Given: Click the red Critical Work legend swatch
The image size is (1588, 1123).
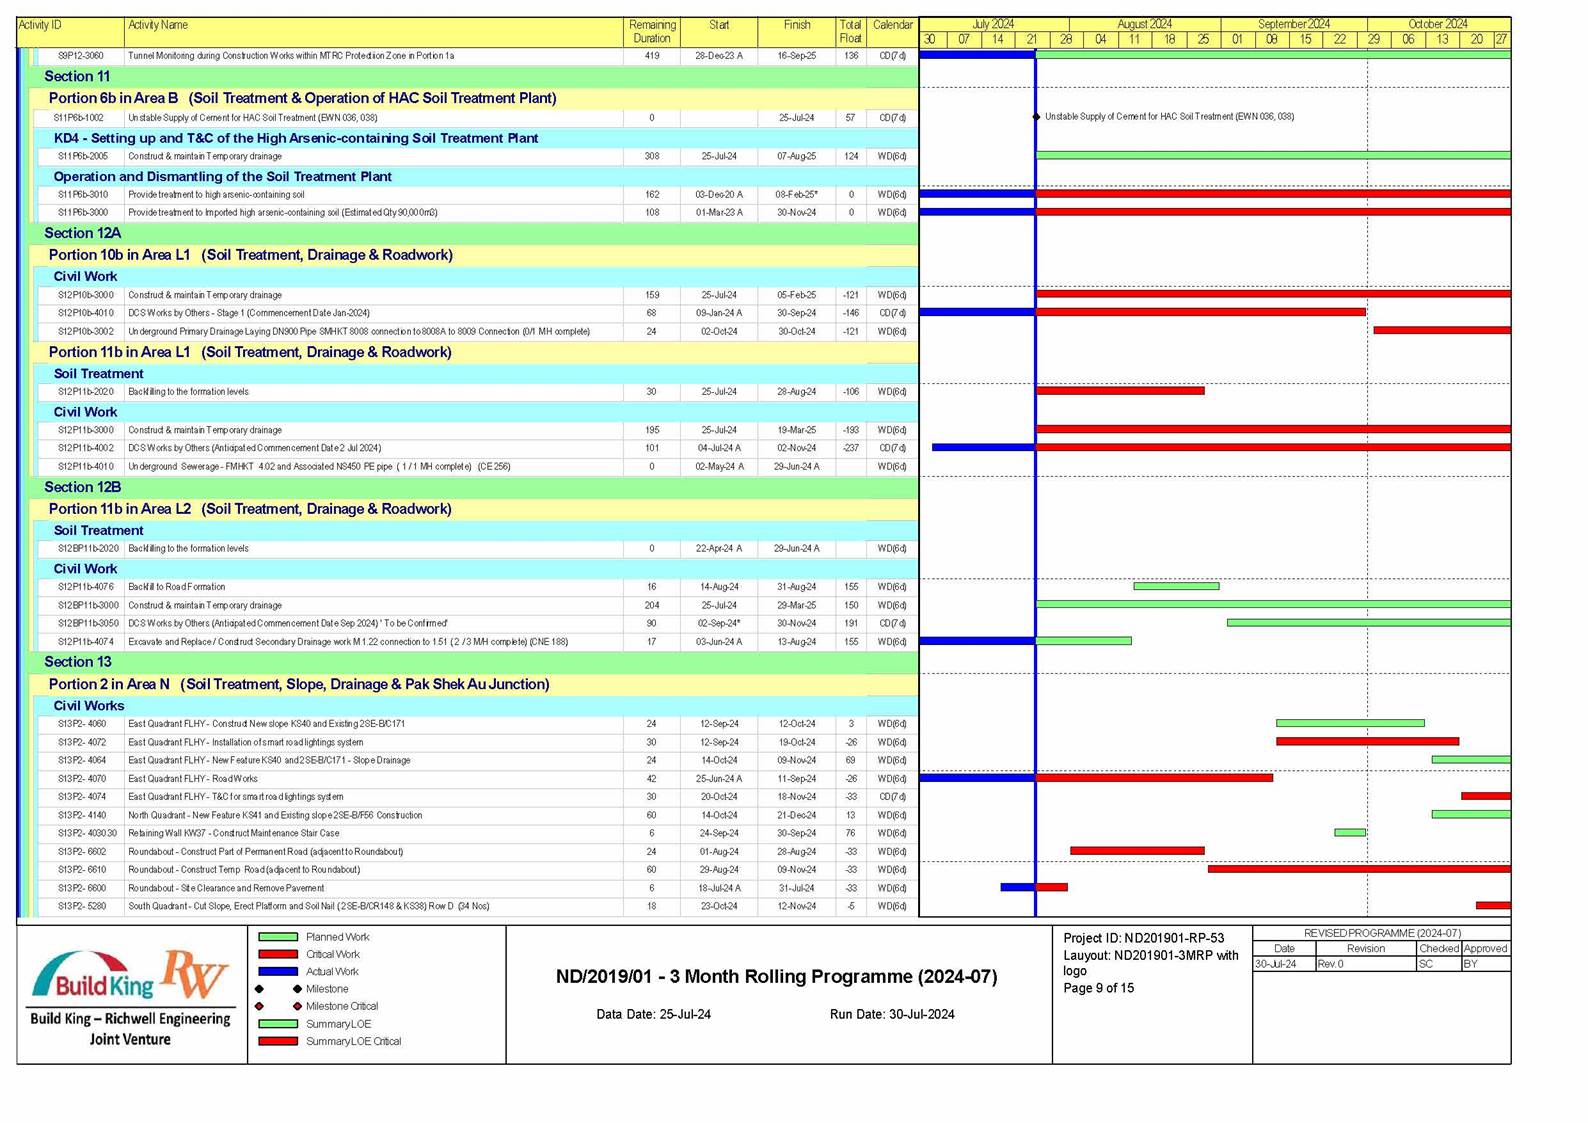Looking at the screenshot, I should 278,955.
